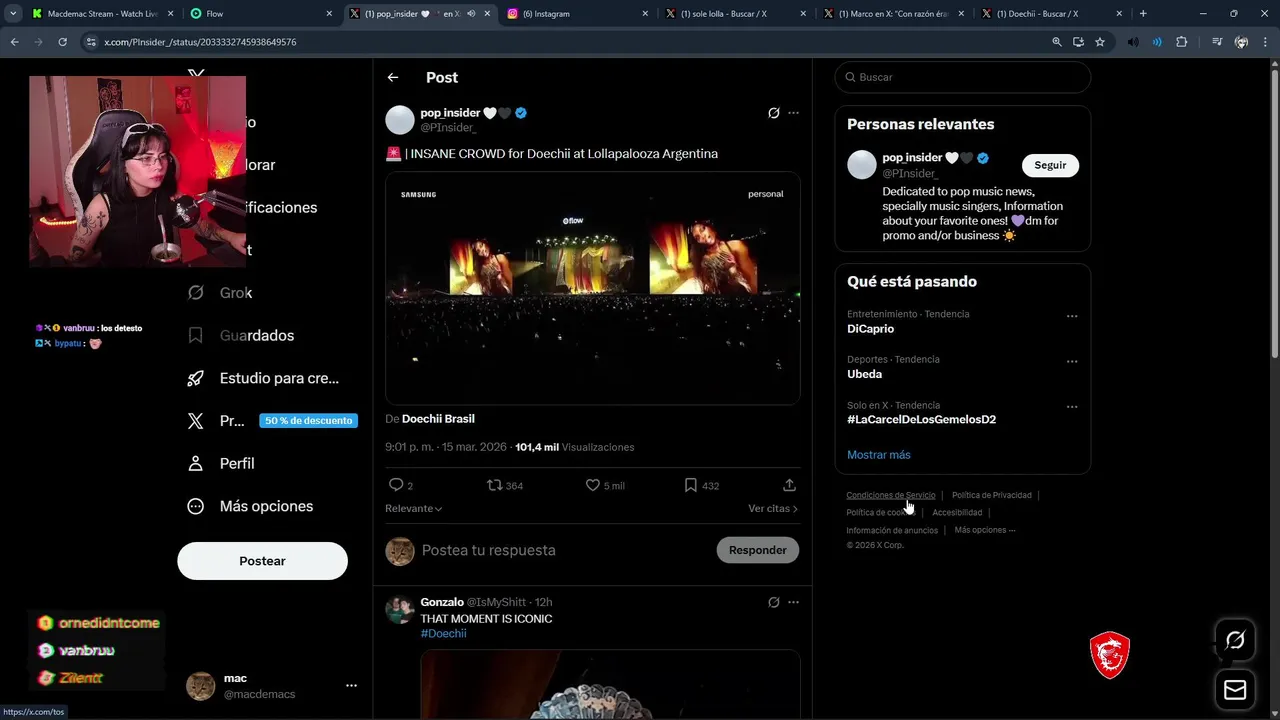Open Estudio para creadores rocket item
This screenshot has width=1280, height=720.
pos(264,378)
